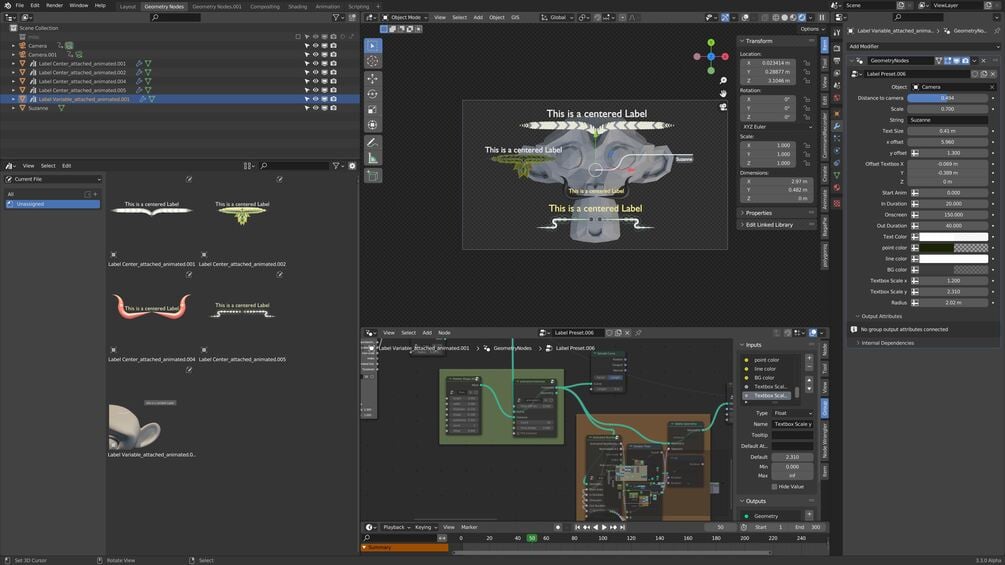The image size is (1005, 565).
Task: Click the pan hand icon in viewport
Action: (x=723, y=94)
